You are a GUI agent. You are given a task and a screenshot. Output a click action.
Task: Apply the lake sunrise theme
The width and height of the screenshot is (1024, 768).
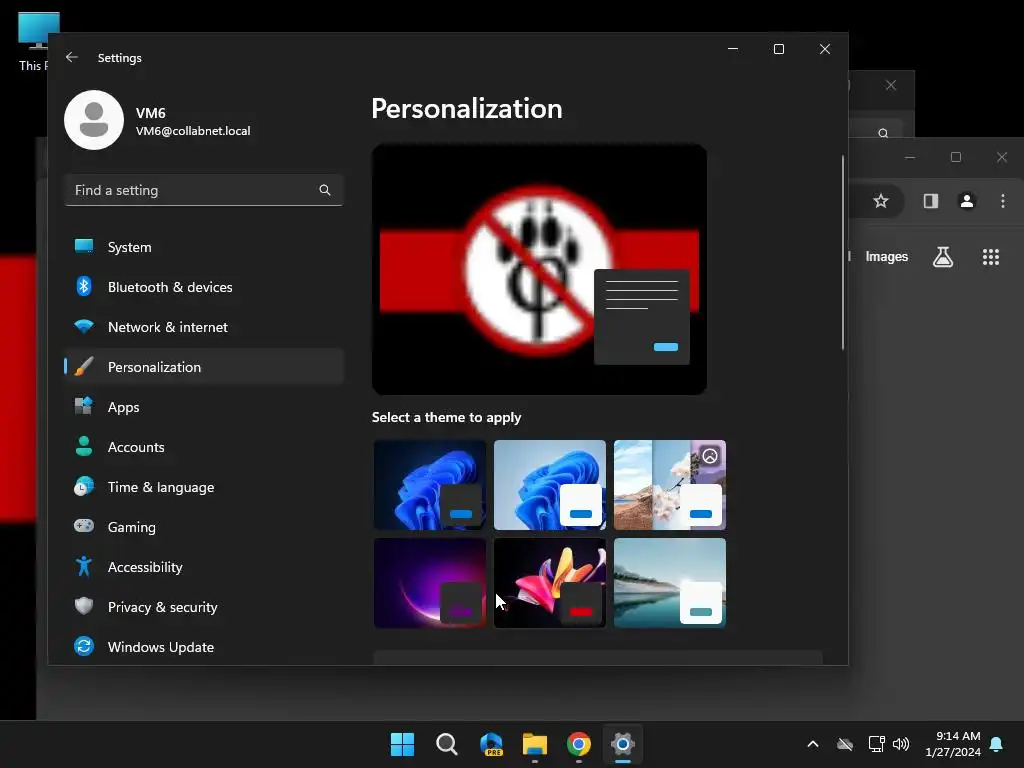[x=670, y=583]
